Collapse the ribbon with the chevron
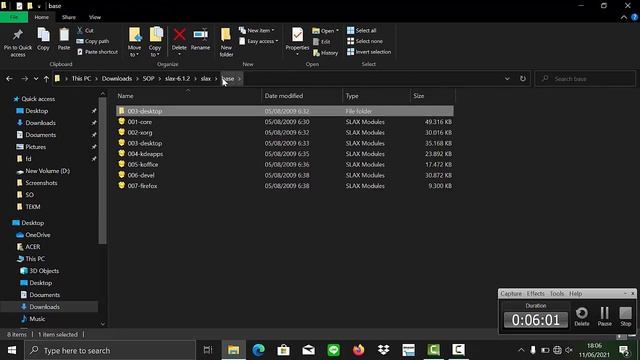 623,17
